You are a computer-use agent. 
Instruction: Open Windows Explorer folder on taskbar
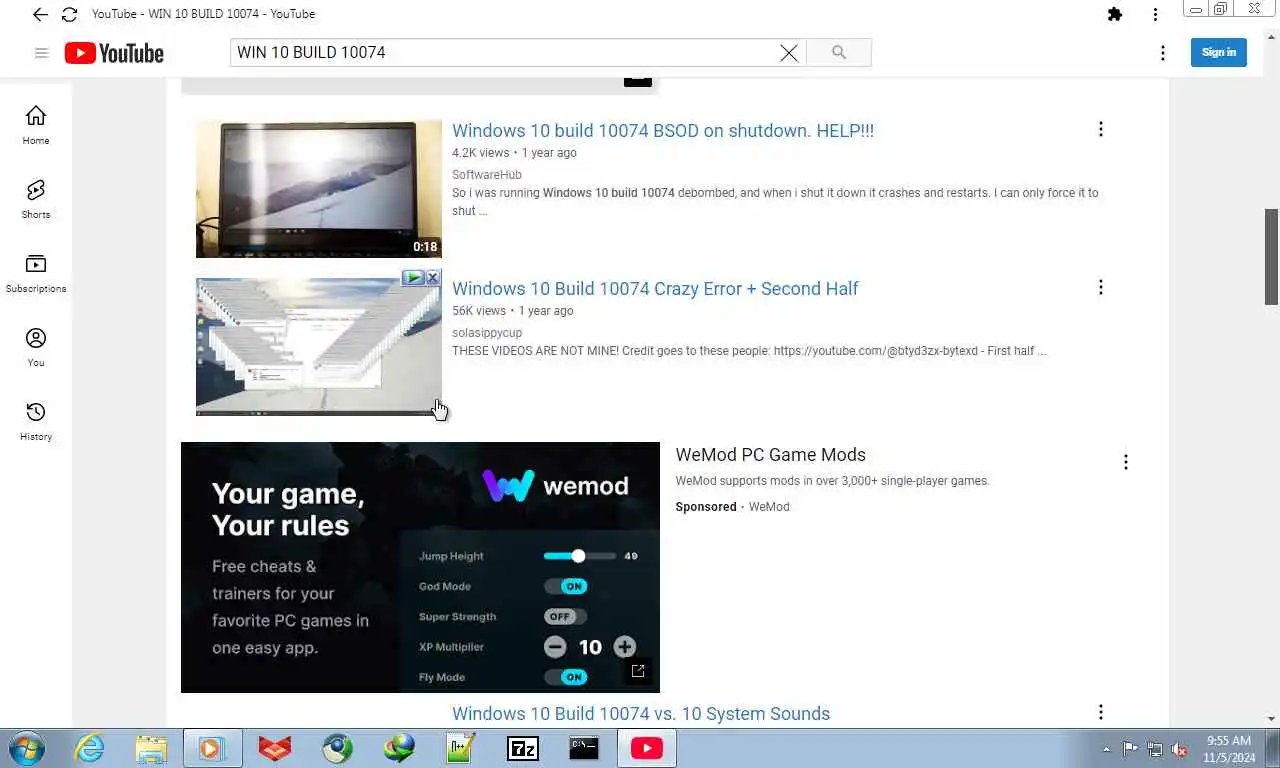[x=151, y=749]
